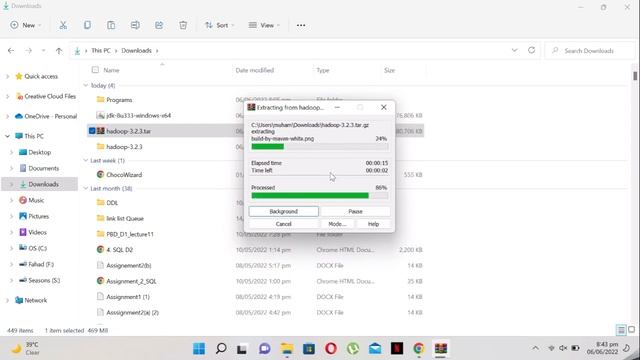
Task: Click the Cancel button in extraction dialog
Action: [284, 224]
